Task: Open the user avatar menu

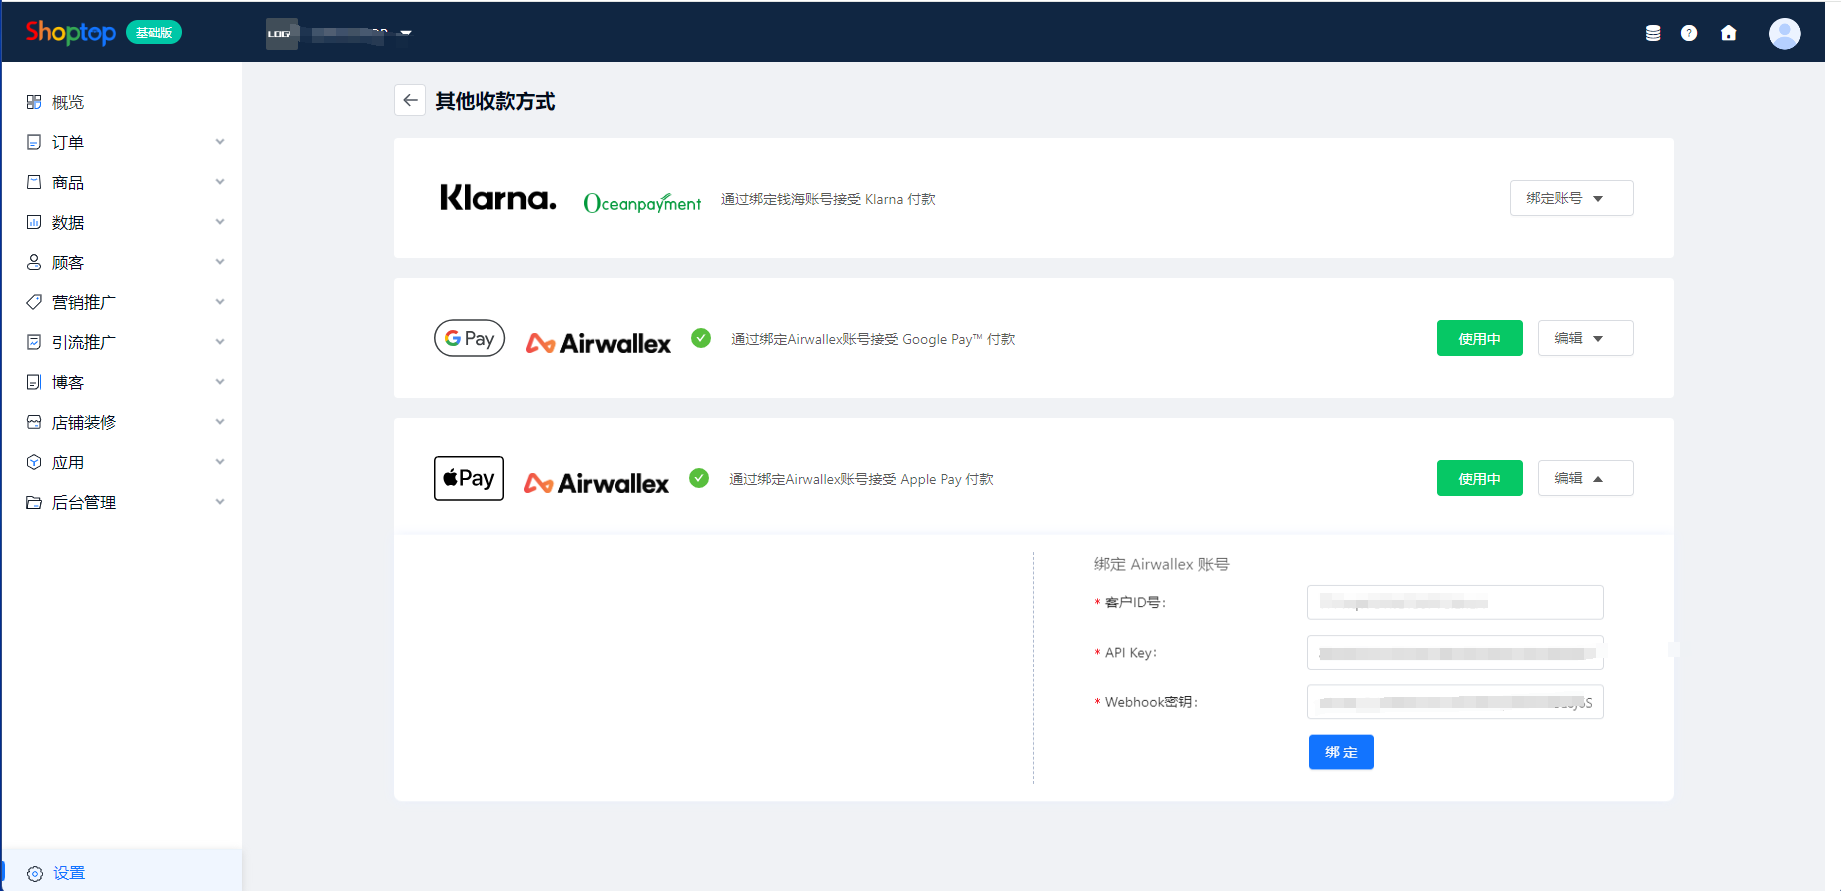Action: (x=1784, y=33)
